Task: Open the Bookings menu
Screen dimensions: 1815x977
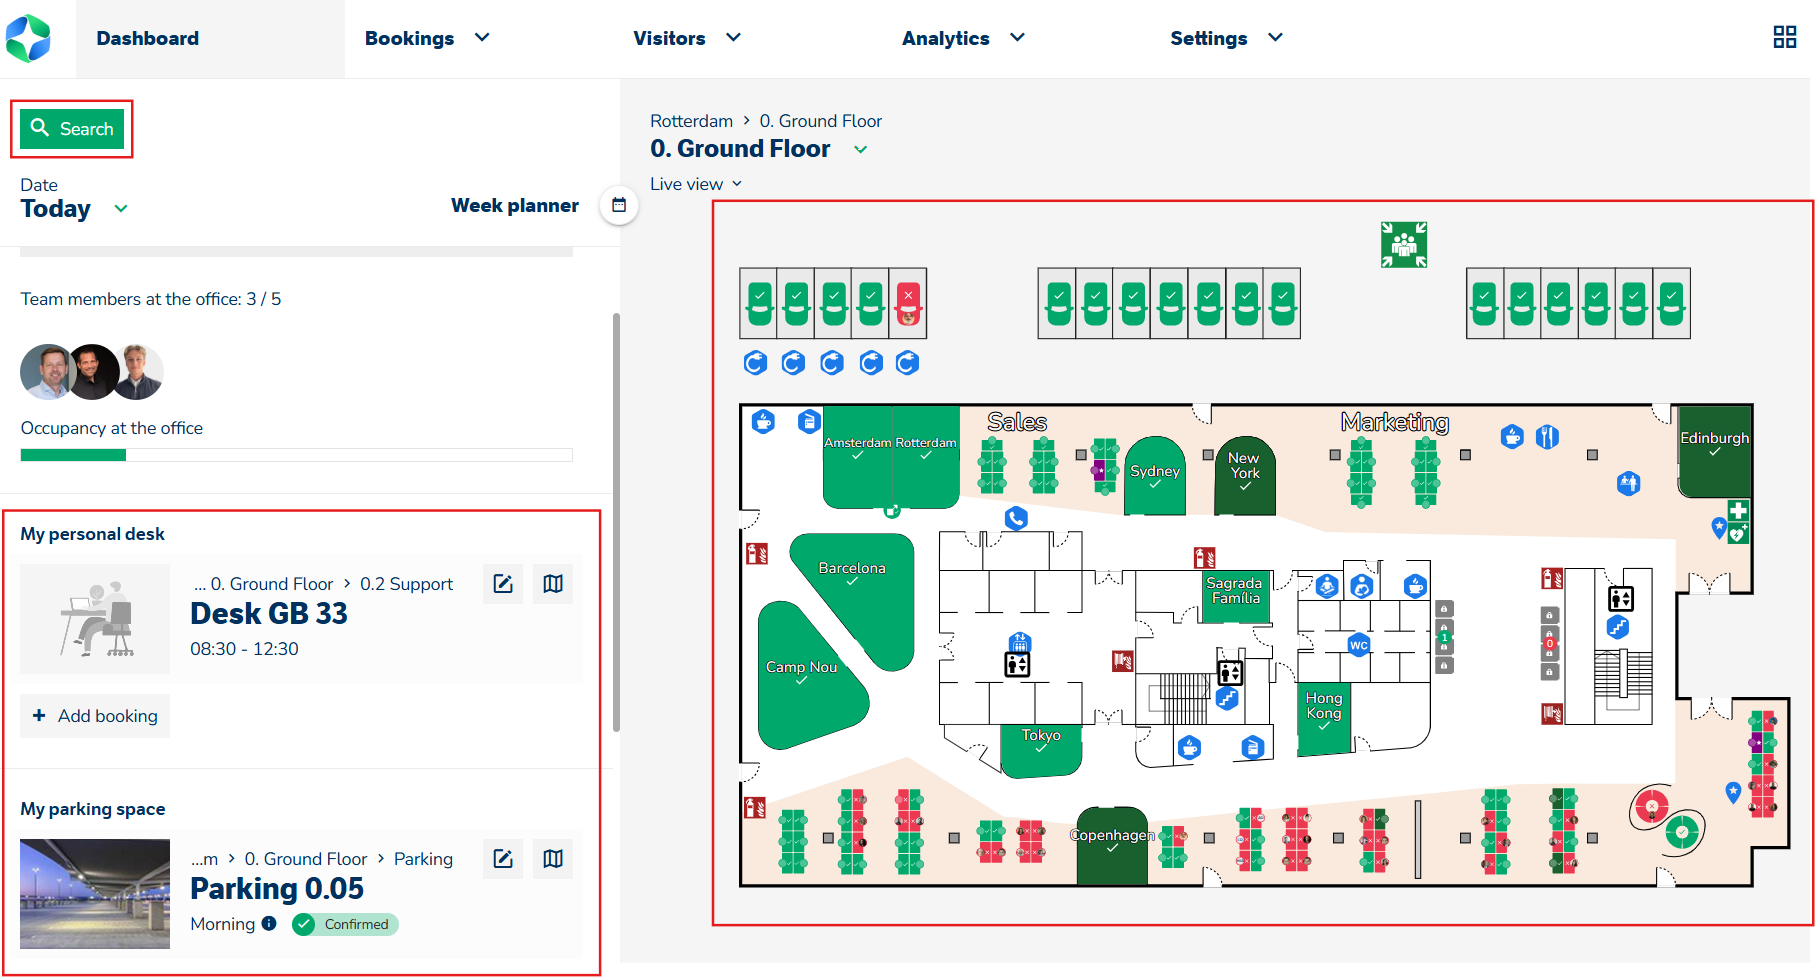Action: 427,38
